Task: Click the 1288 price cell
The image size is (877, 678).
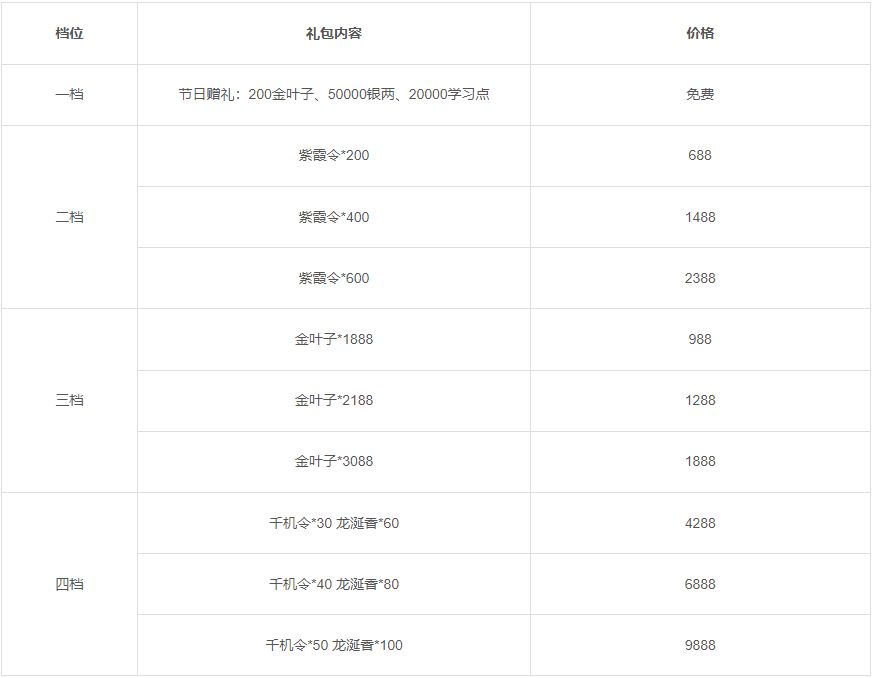Action: (x=700, y=400)
